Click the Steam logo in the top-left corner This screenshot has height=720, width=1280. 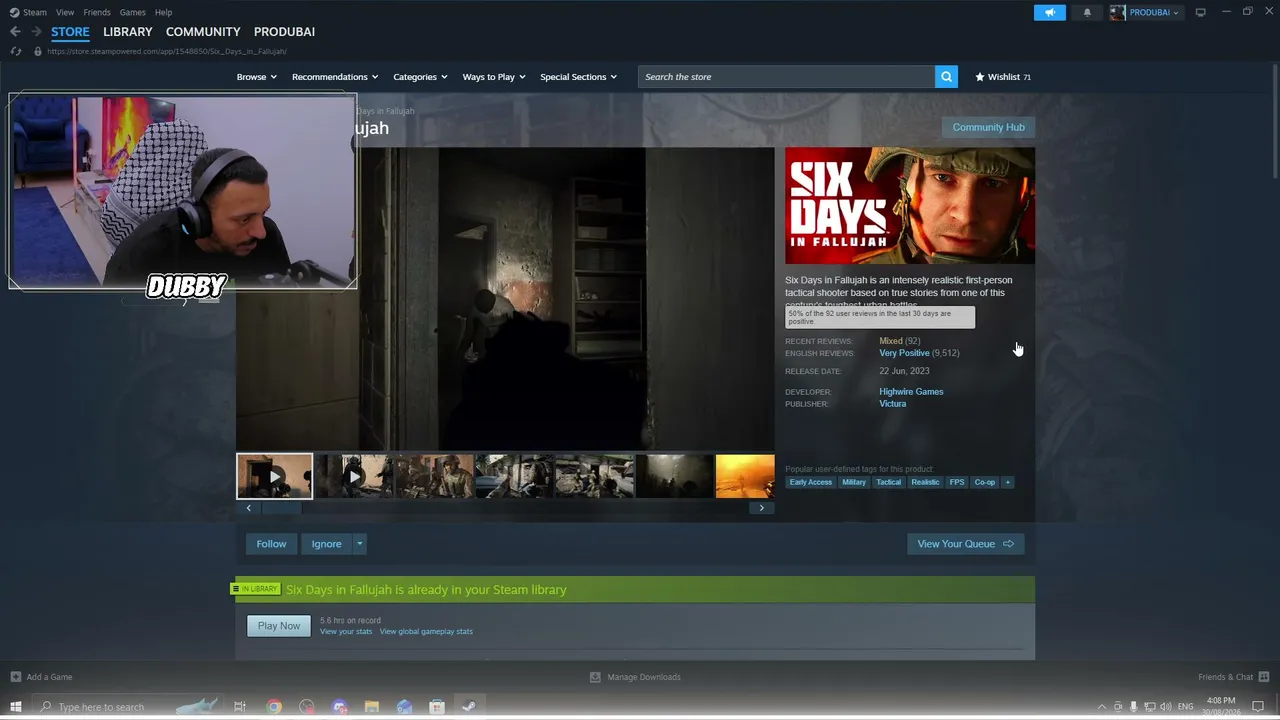(x=14, y=12)
